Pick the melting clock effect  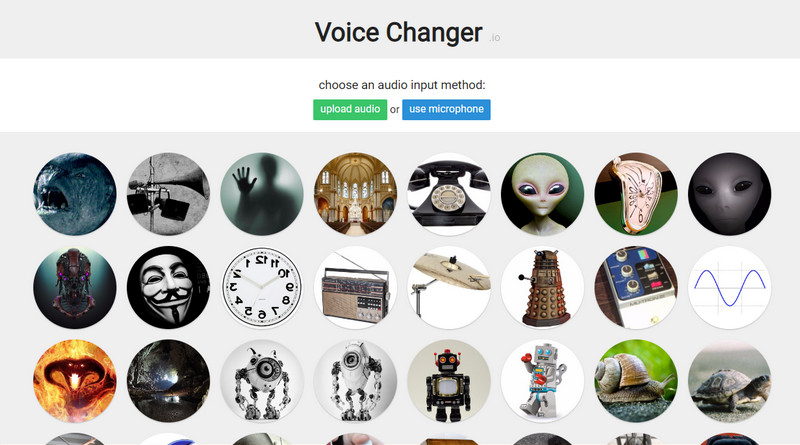pyautogui.click(x=636, y=194)
